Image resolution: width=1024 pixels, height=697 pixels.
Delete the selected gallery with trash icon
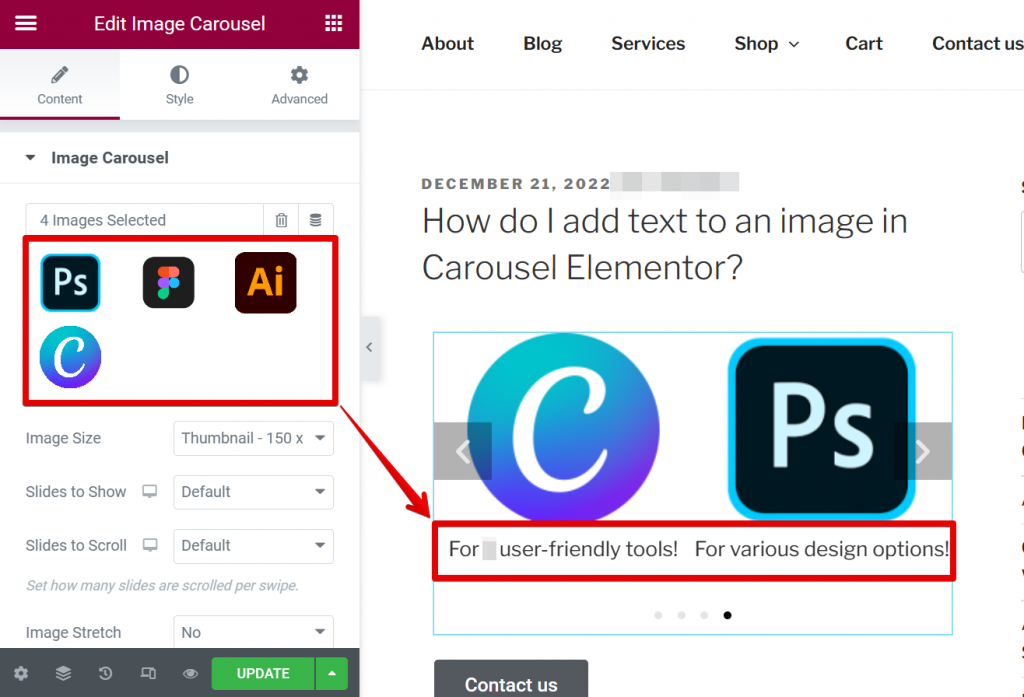[281, 219]
